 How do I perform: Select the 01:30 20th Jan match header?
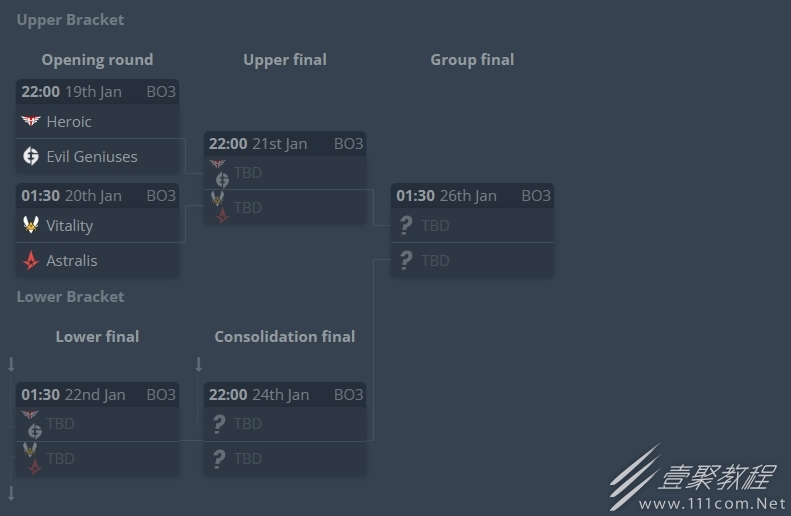click(x=97, y=196)
